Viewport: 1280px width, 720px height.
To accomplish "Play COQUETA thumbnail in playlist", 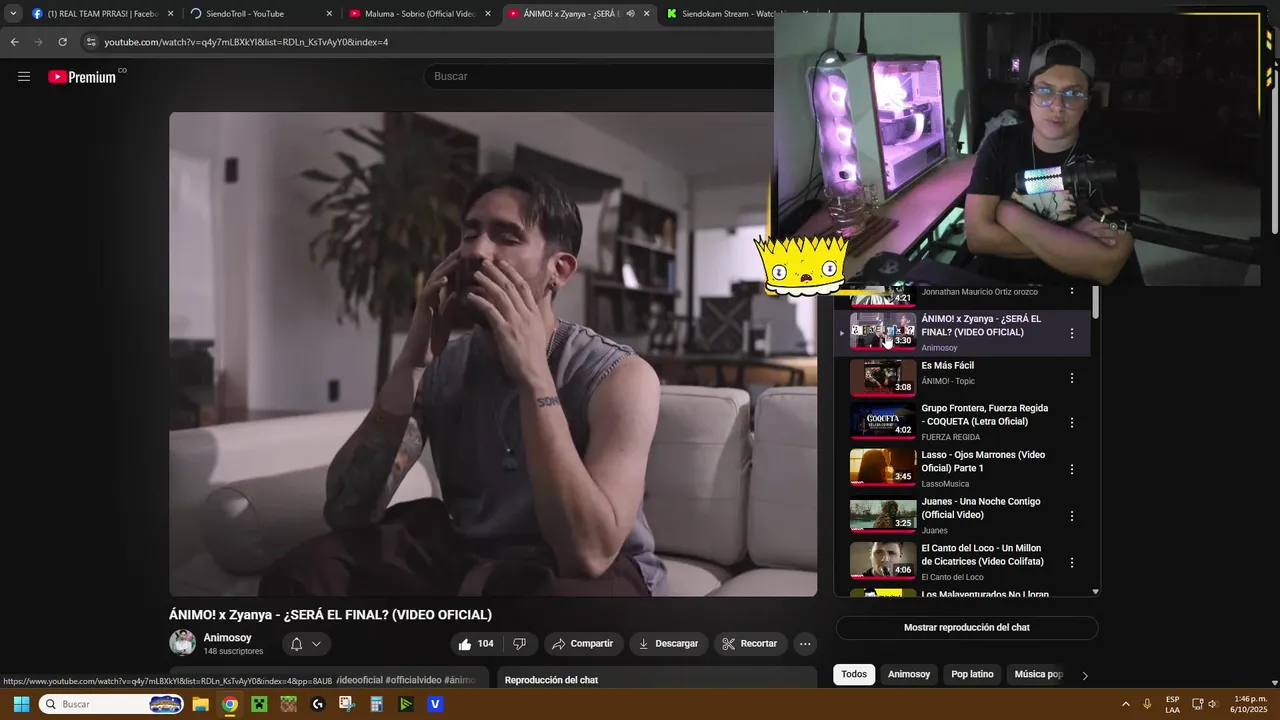I will [883, 421].
